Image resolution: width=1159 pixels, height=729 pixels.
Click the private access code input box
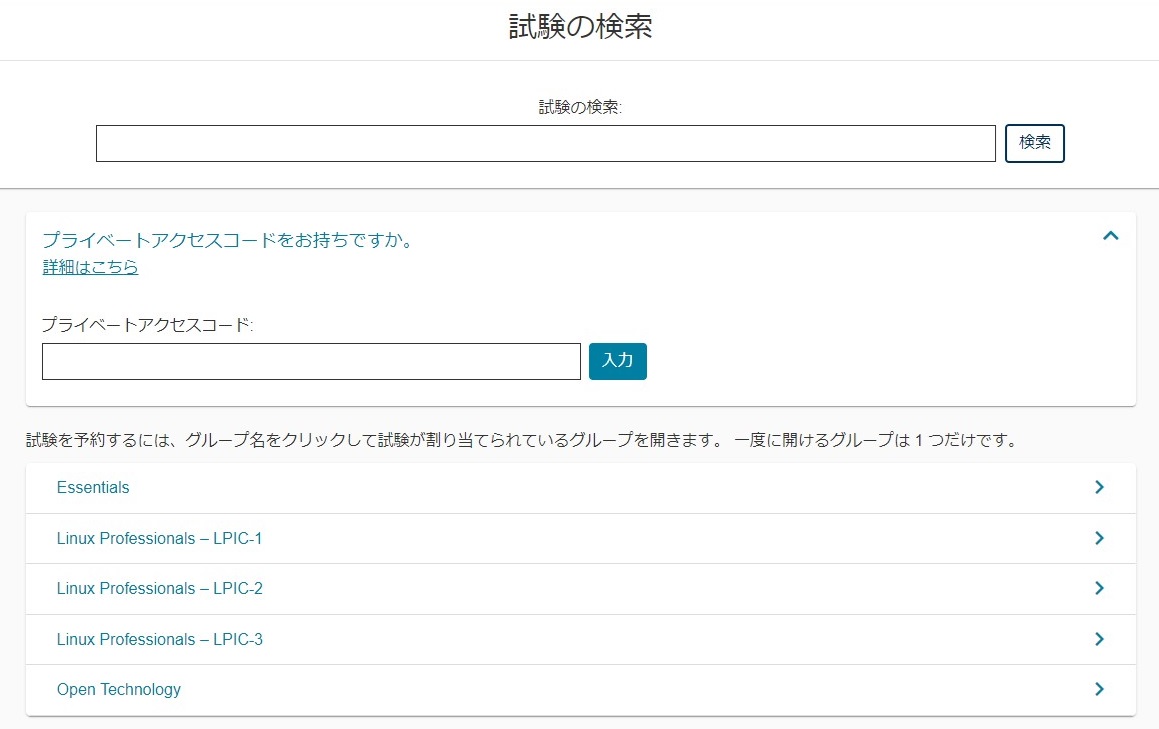[310, 361]
